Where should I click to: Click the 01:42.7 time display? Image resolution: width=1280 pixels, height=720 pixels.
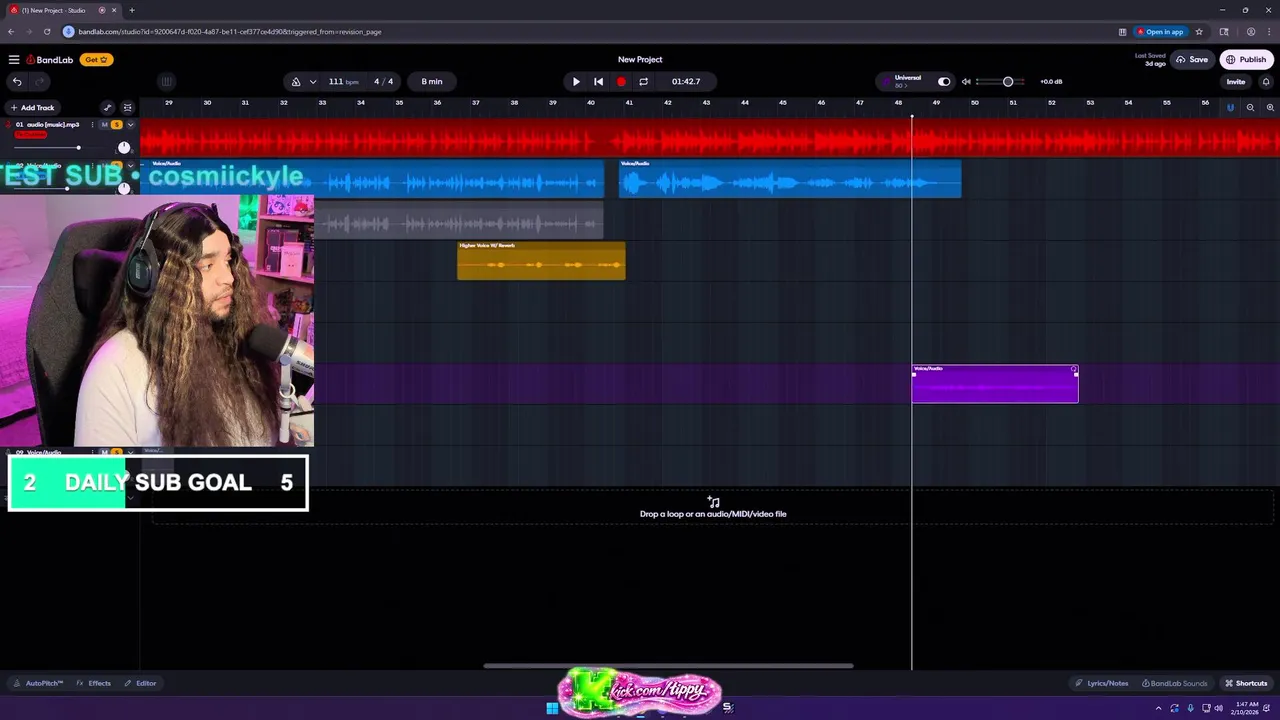click(x=686, y=82)
